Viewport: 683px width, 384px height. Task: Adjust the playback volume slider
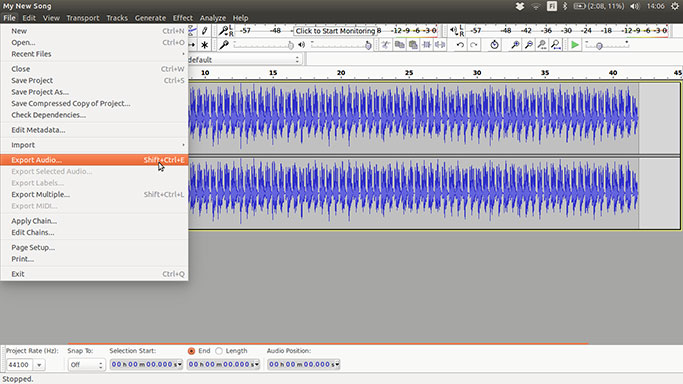341,45
